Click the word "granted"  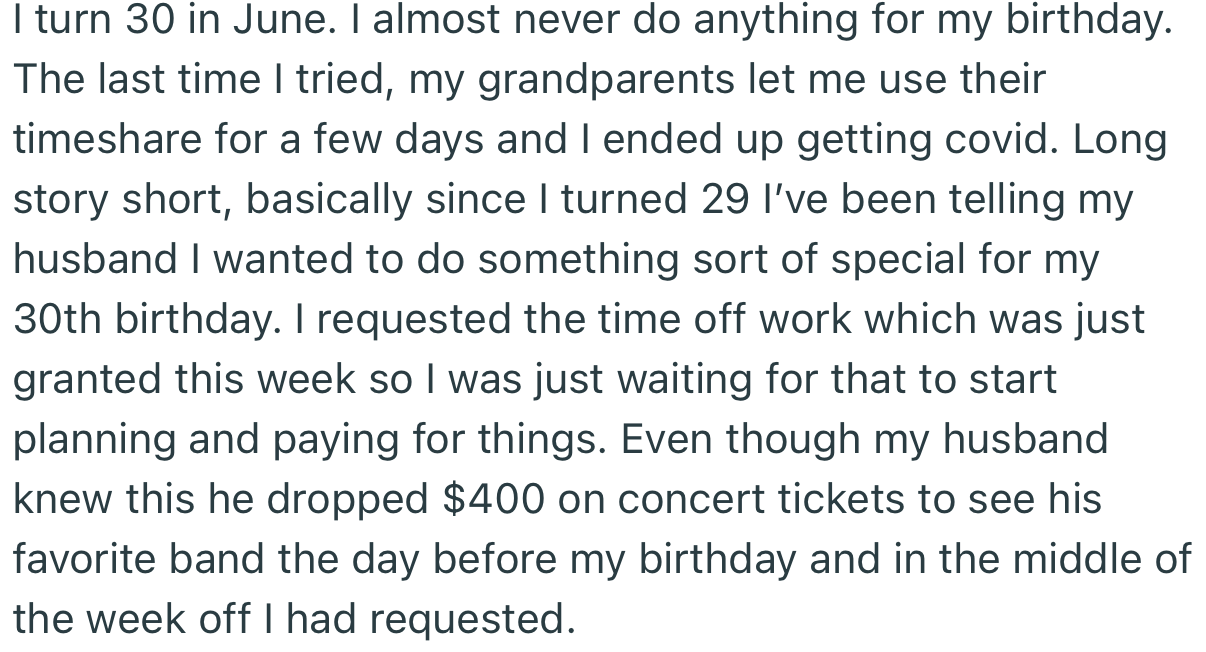(x=86, y=380)
